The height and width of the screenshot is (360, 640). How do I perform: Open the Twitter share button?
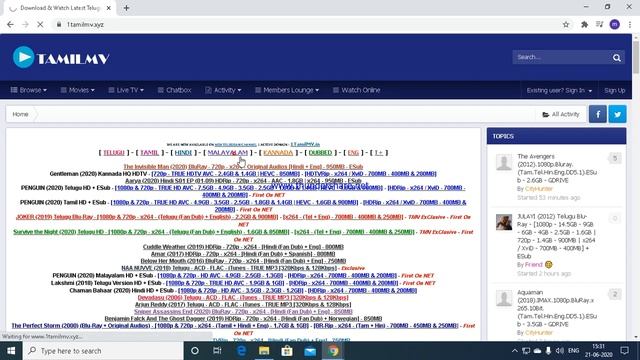pos(617,114)
